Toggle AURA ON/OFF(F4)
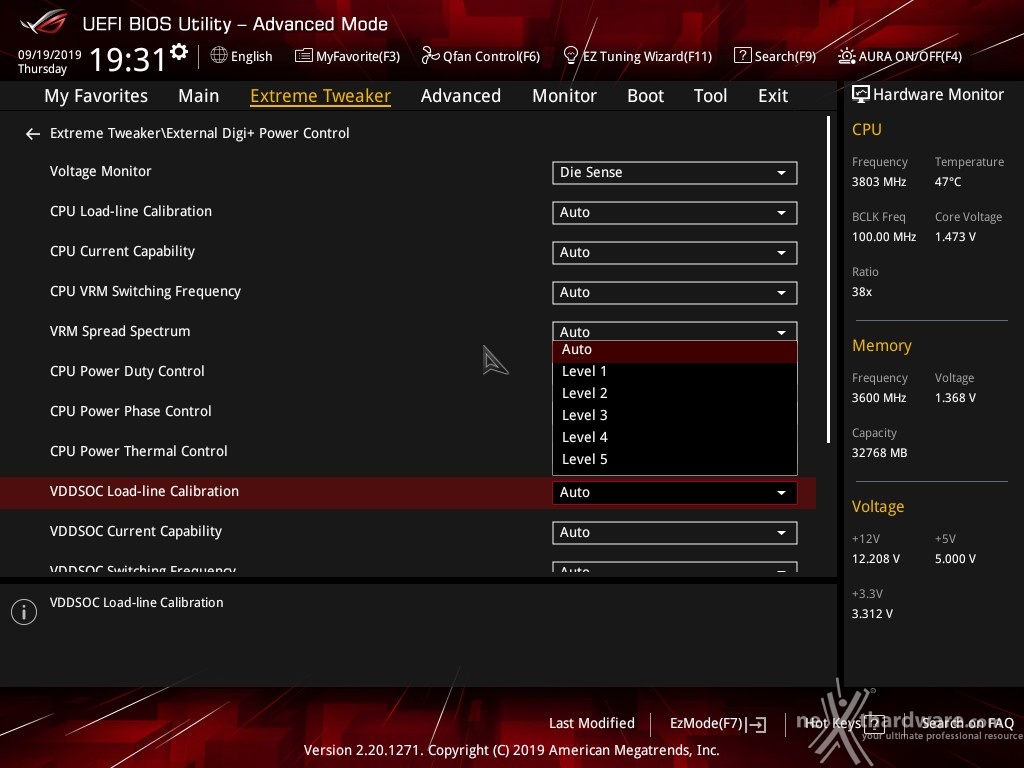 tap(900, 56)
